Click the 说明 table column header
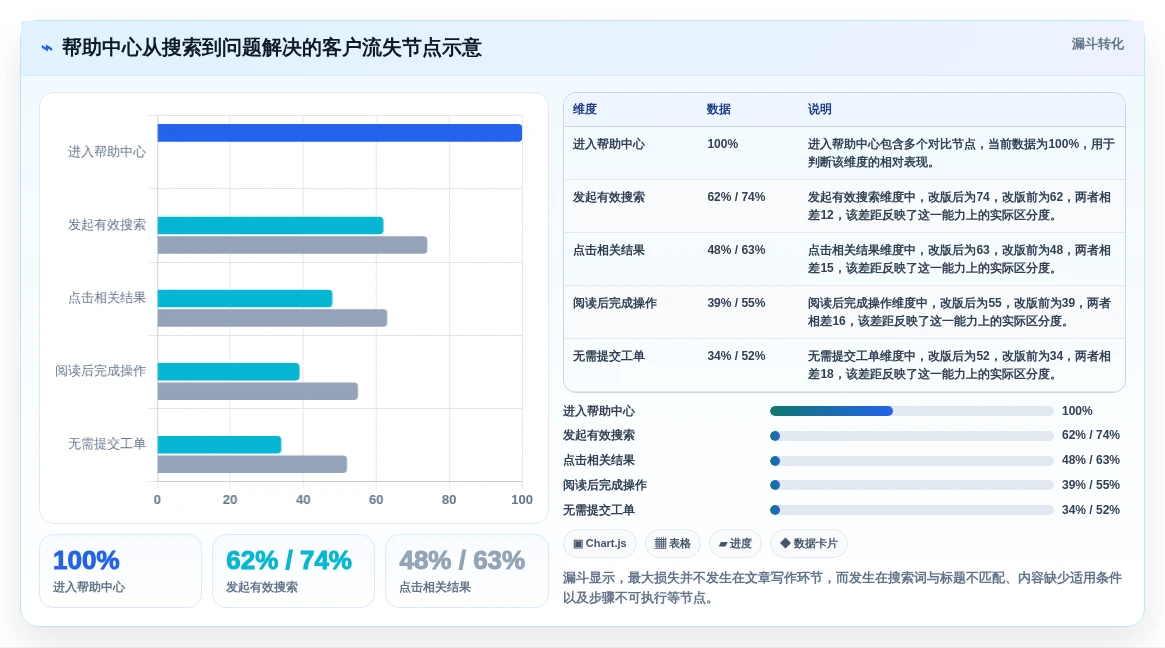The image size is (1165, 648). coord(820,109)
